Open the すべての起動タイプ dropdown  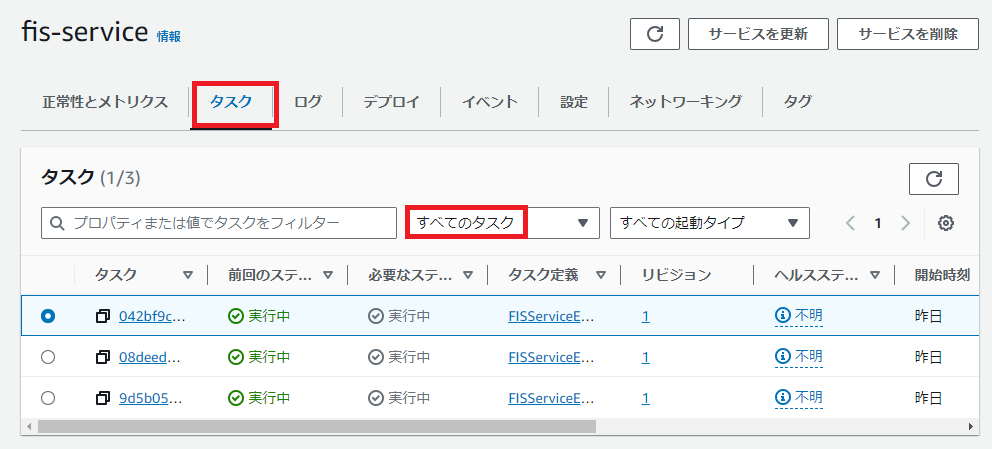click(710, 223)
